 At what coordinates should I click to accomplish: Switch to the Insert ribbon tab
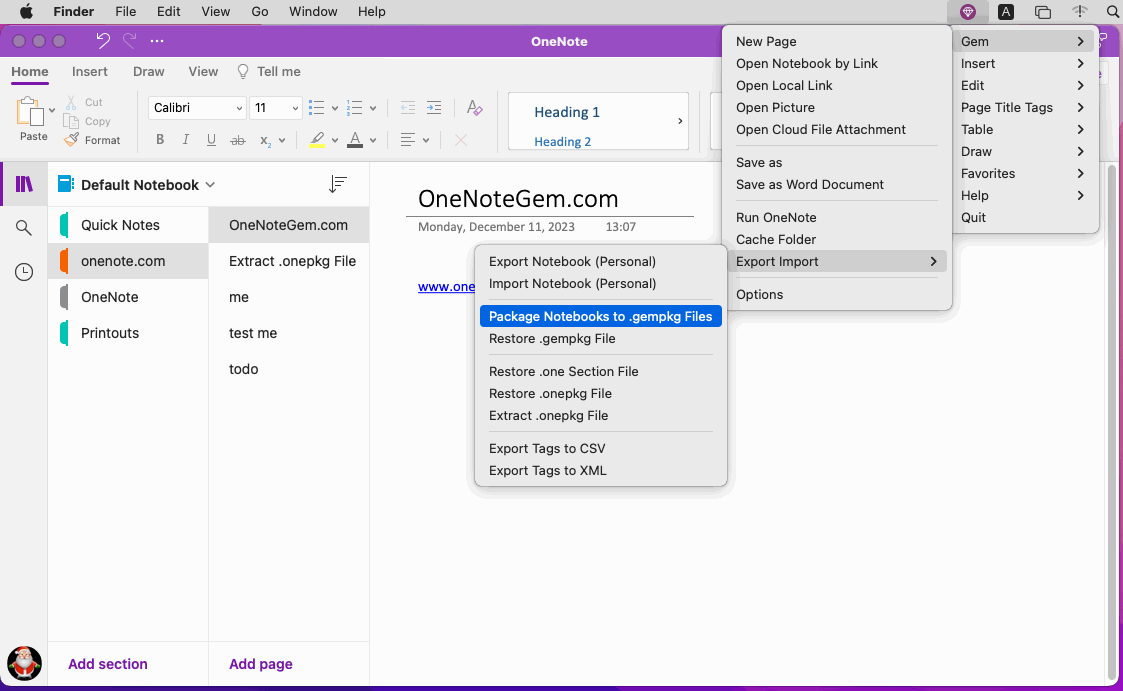coord(90,72)
